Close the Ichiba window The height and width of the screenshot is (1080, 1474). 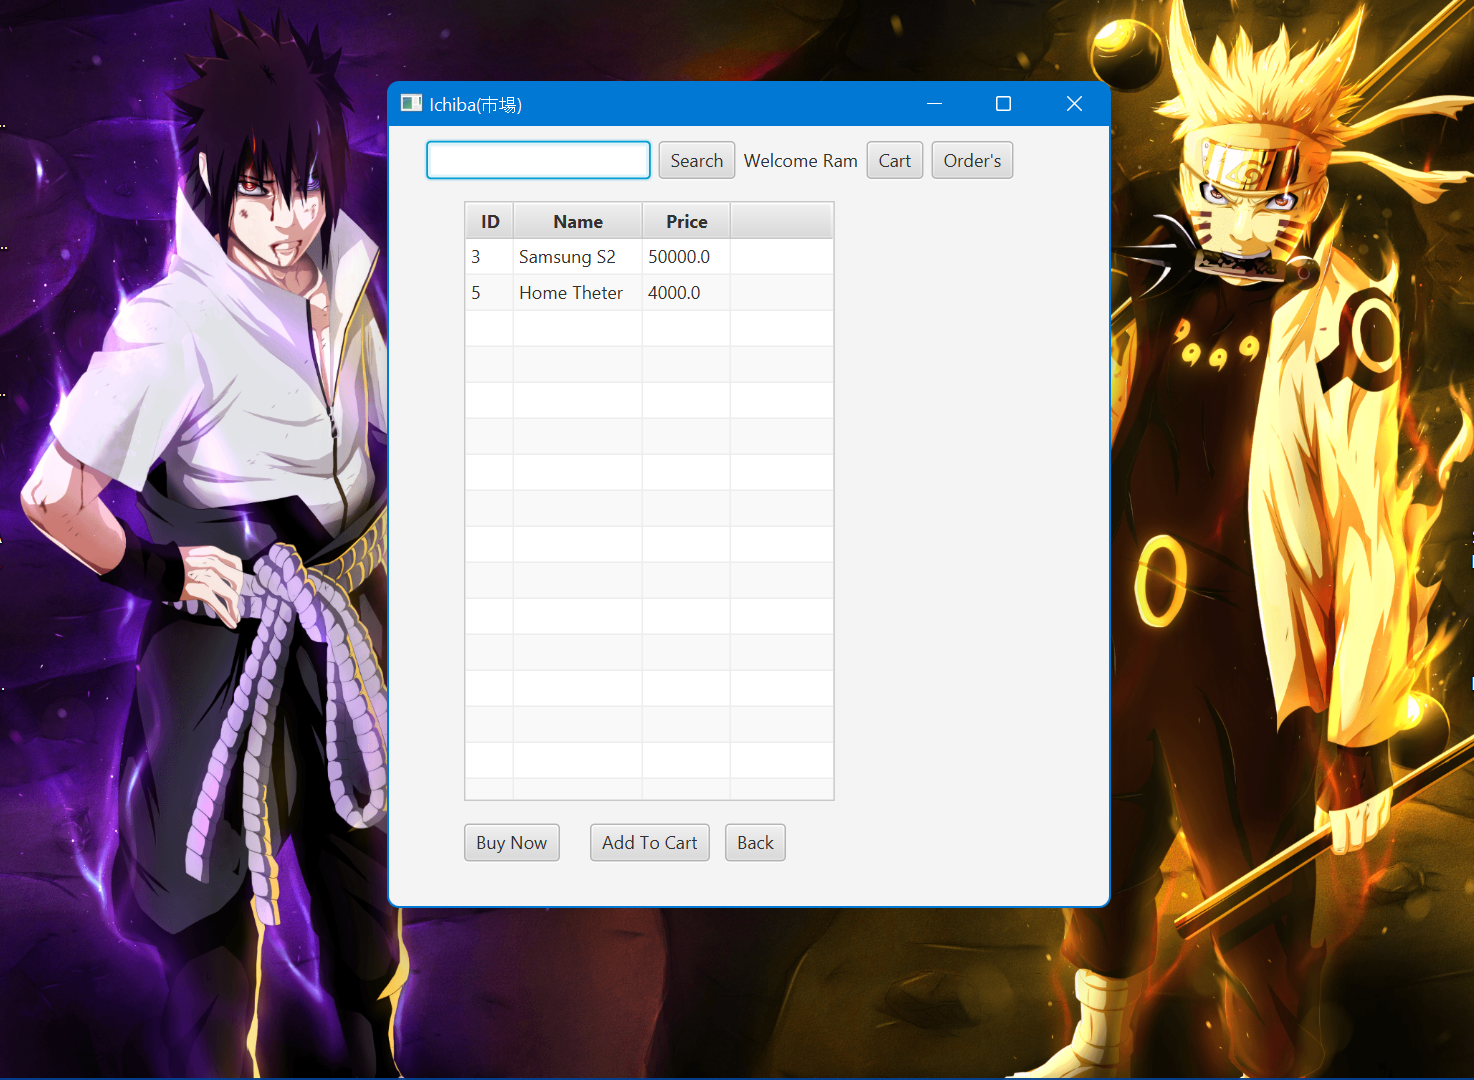[x=1075, y=103]
